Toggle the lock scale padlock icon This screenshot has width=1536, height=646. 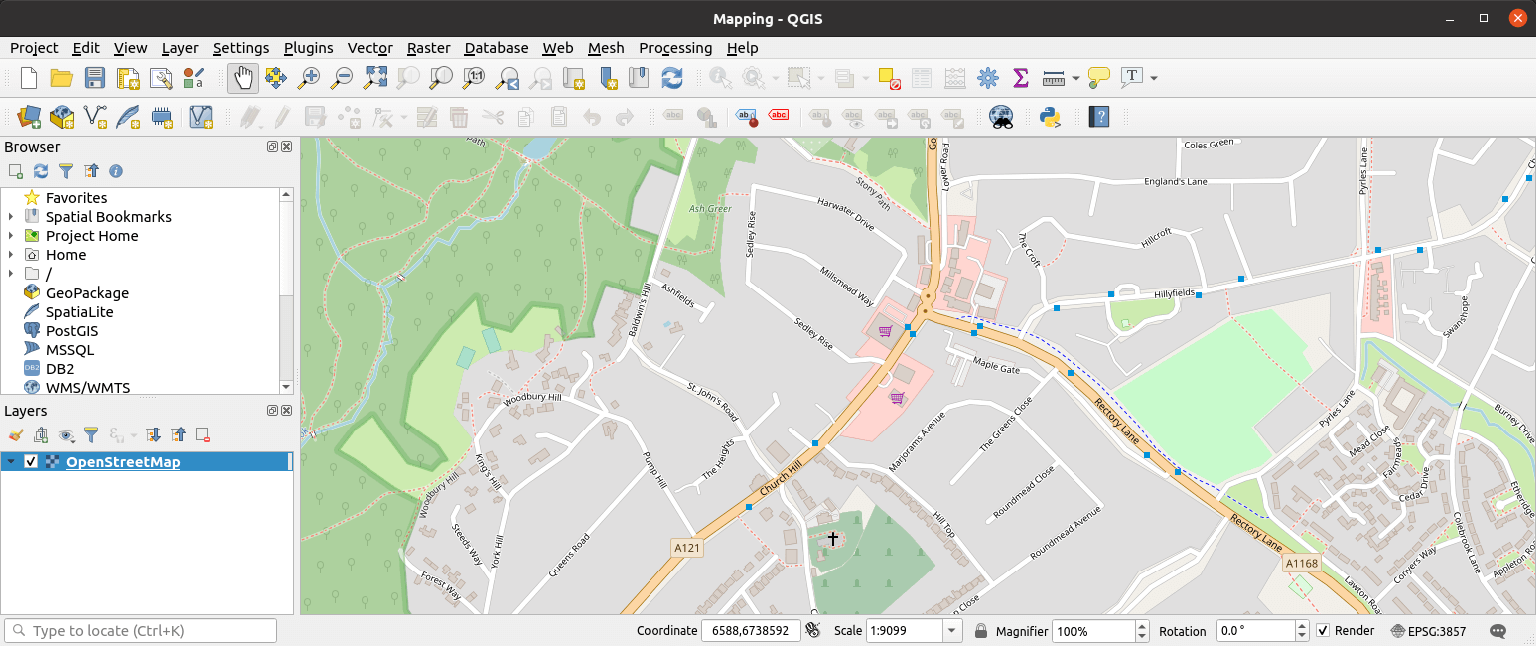point(981,631)
